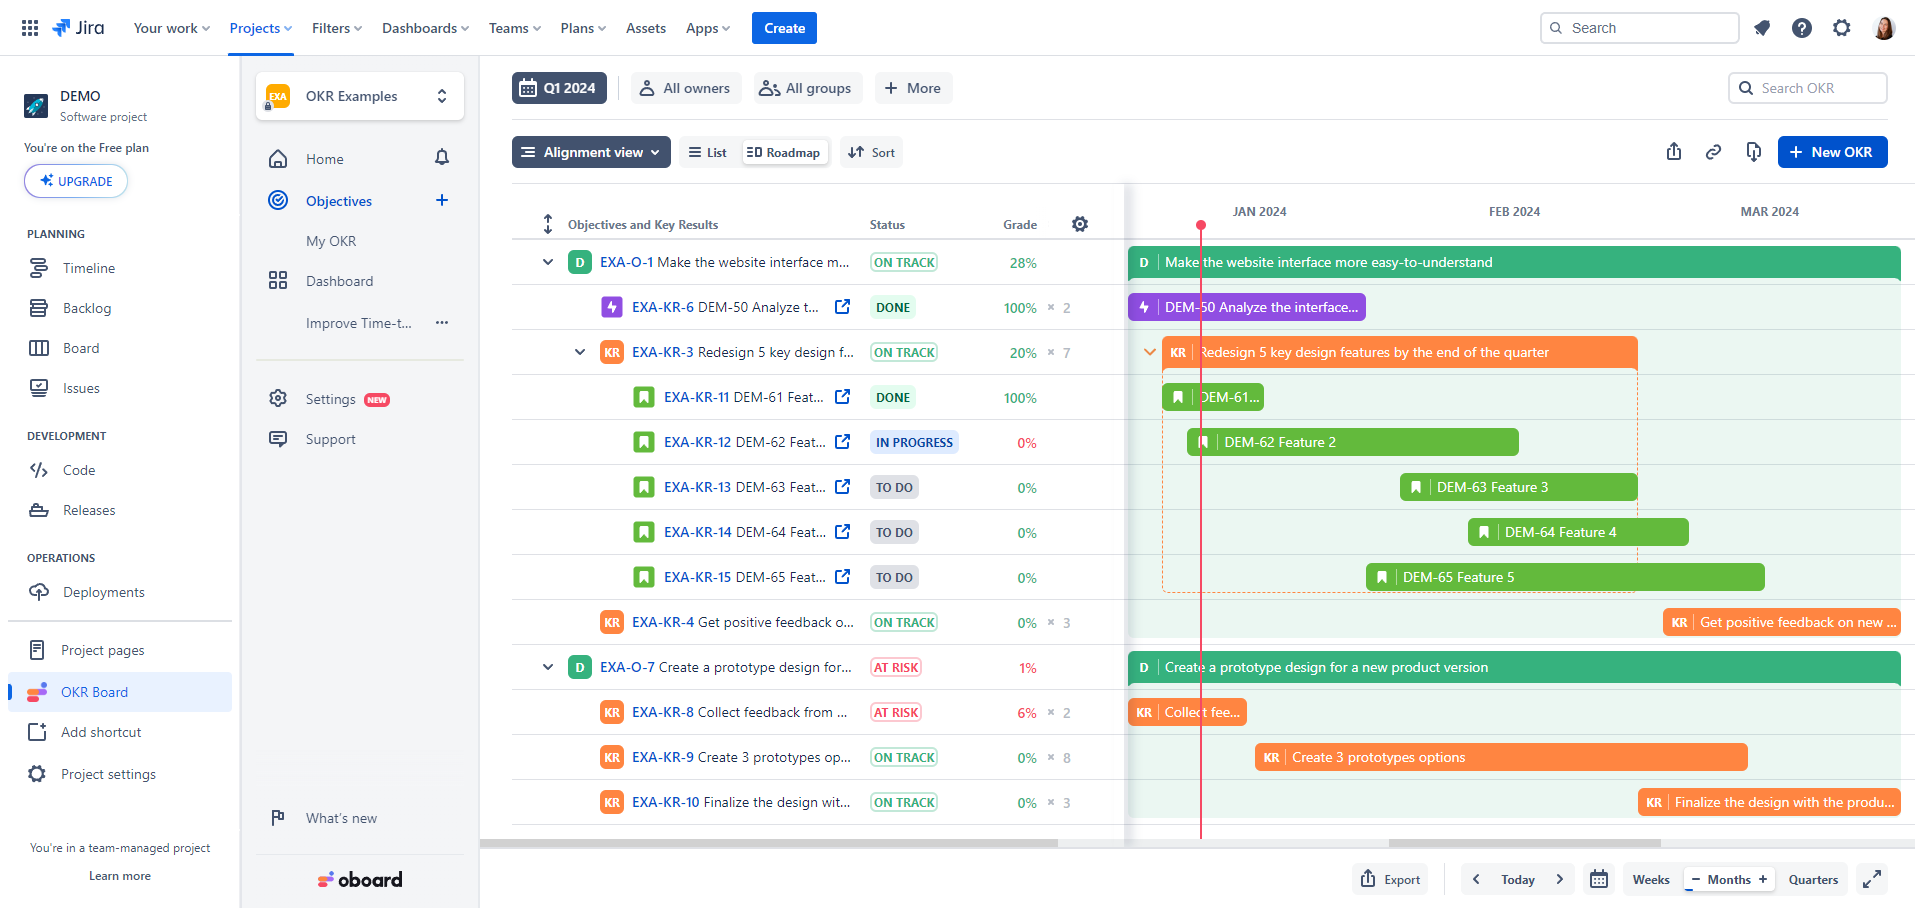Open the Jira app switcher grid

click(x=30, y=28)
